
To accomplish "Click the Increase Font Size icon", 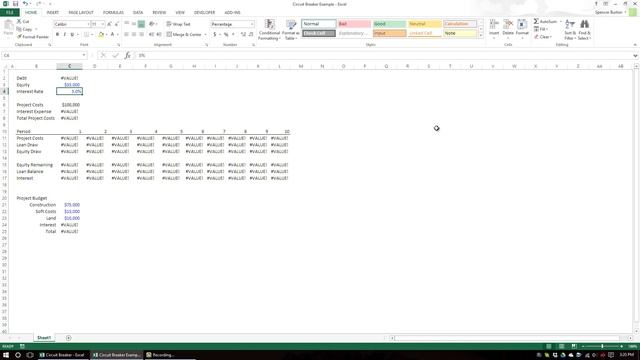I will [x=109, y=24].
